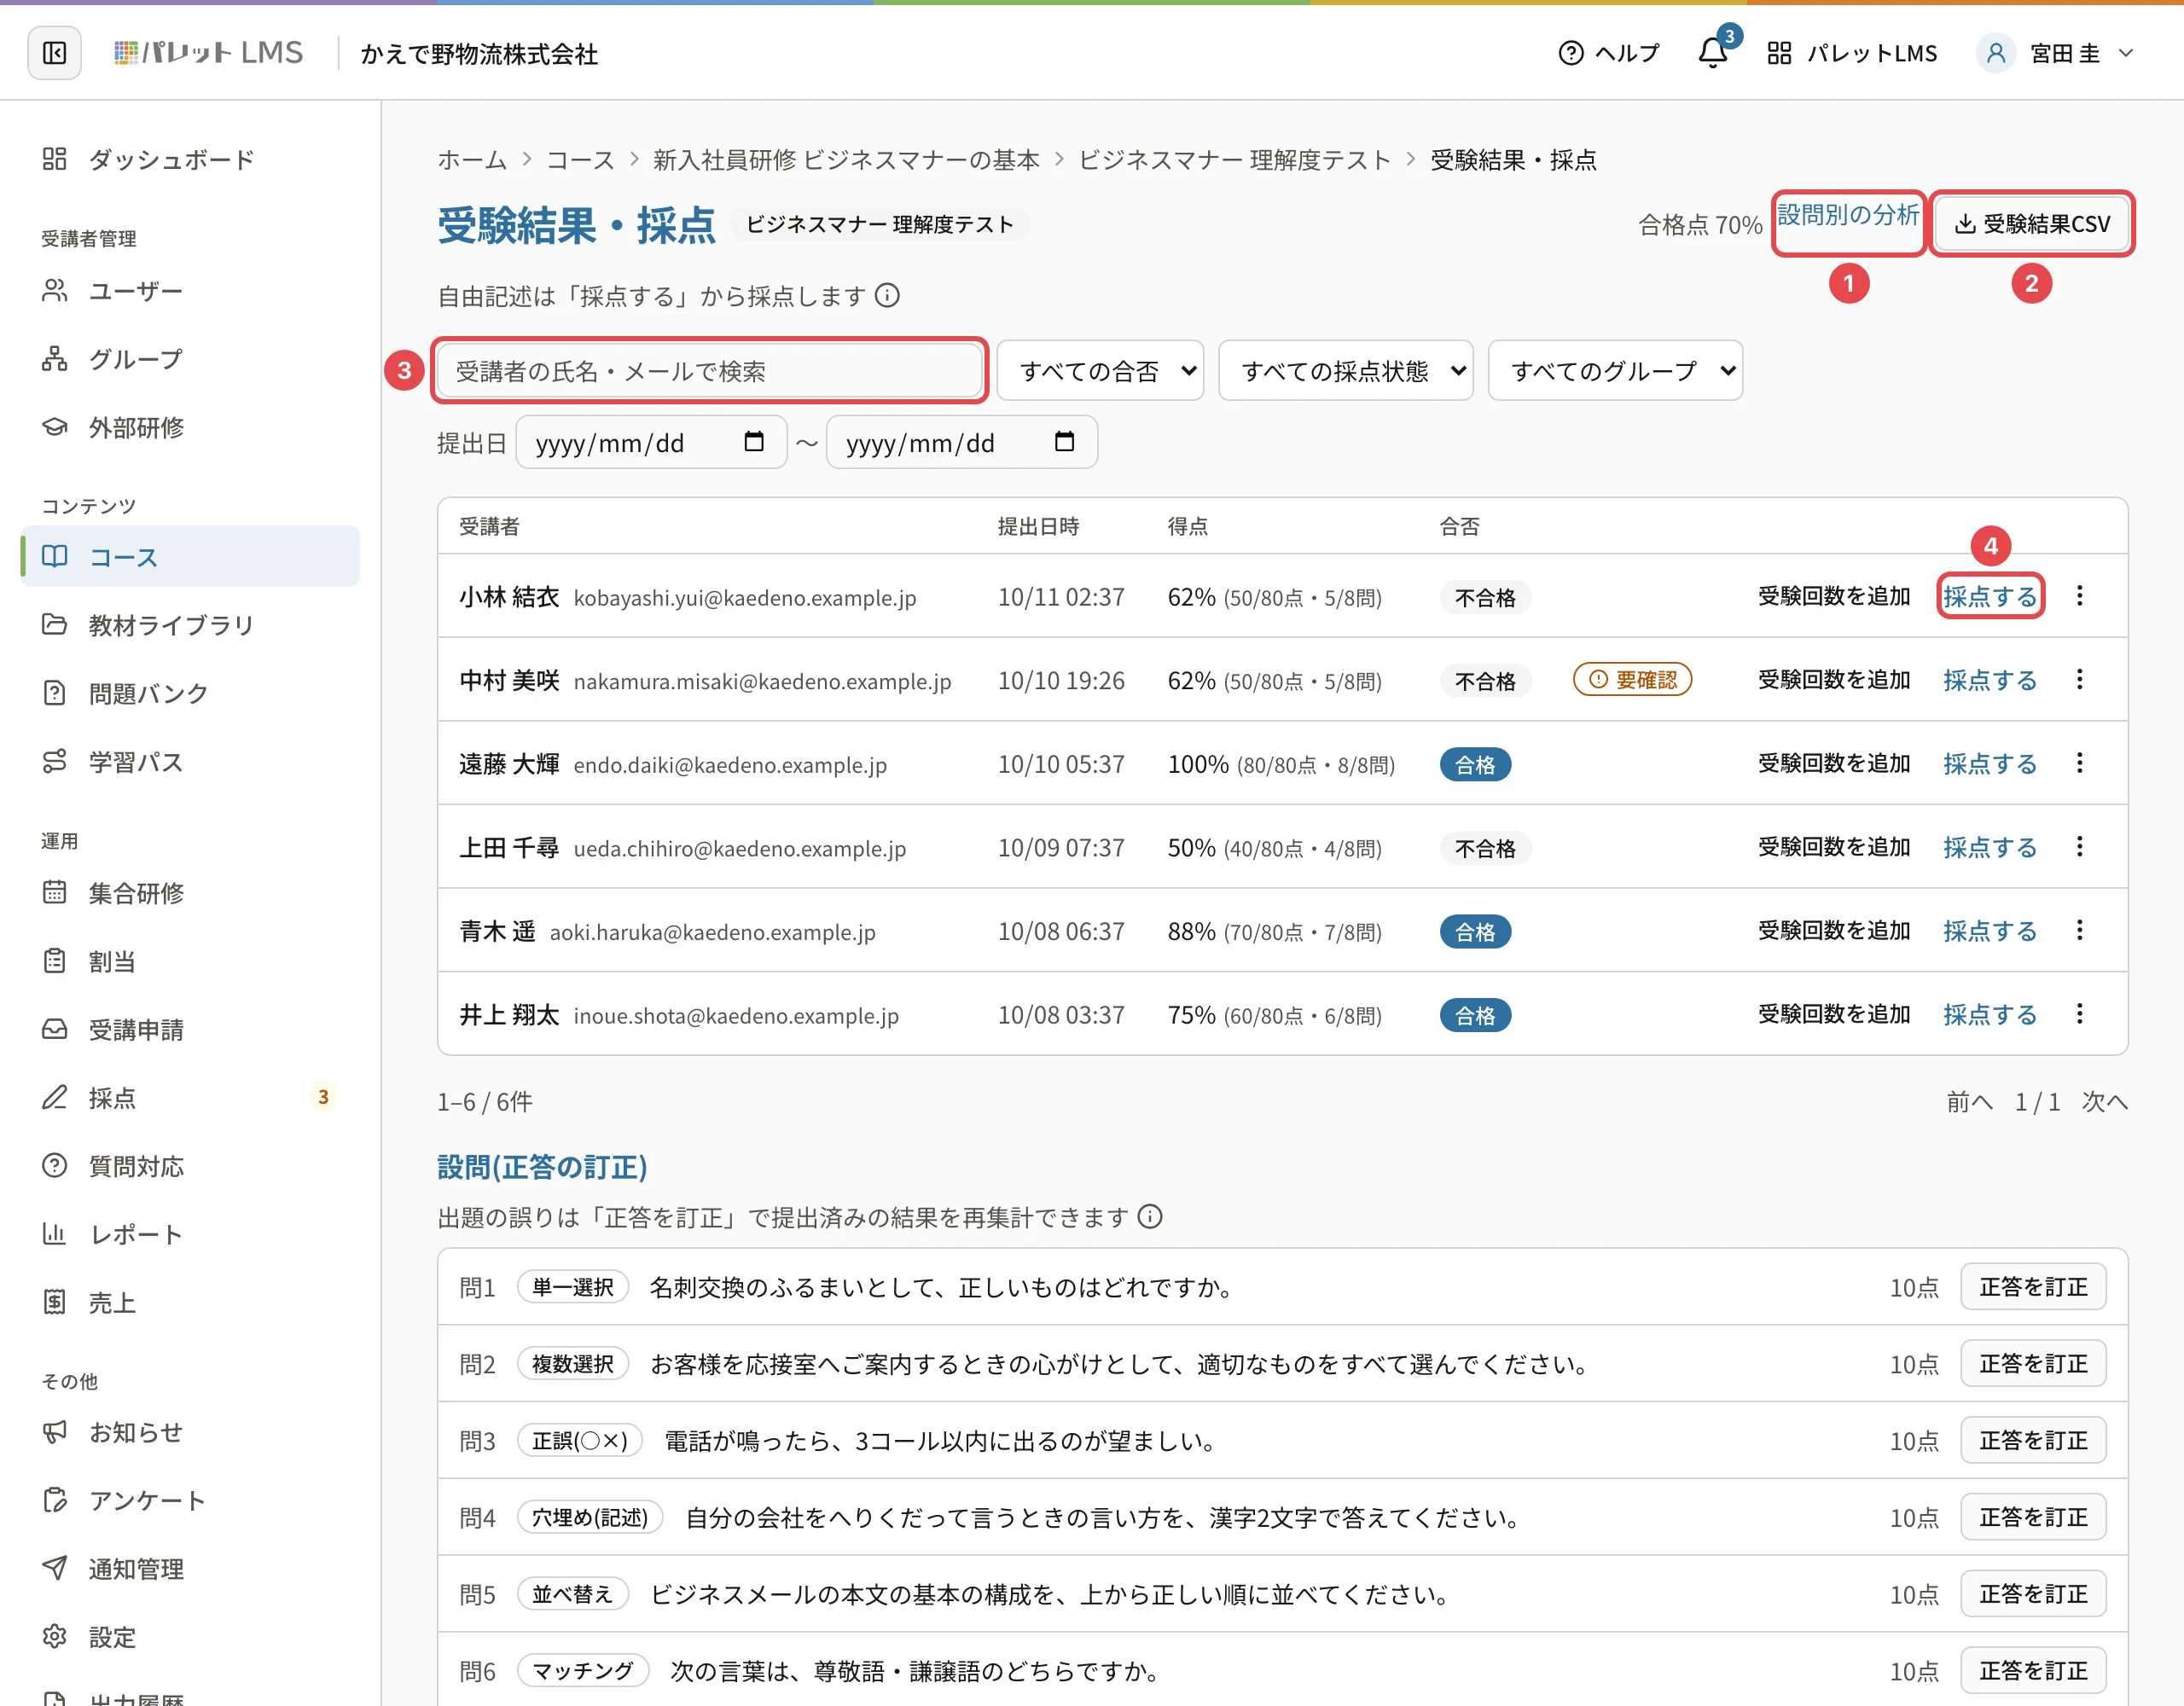Open calendar picker of the end 提出日 field
2184x1706 pixels.
1064,442
